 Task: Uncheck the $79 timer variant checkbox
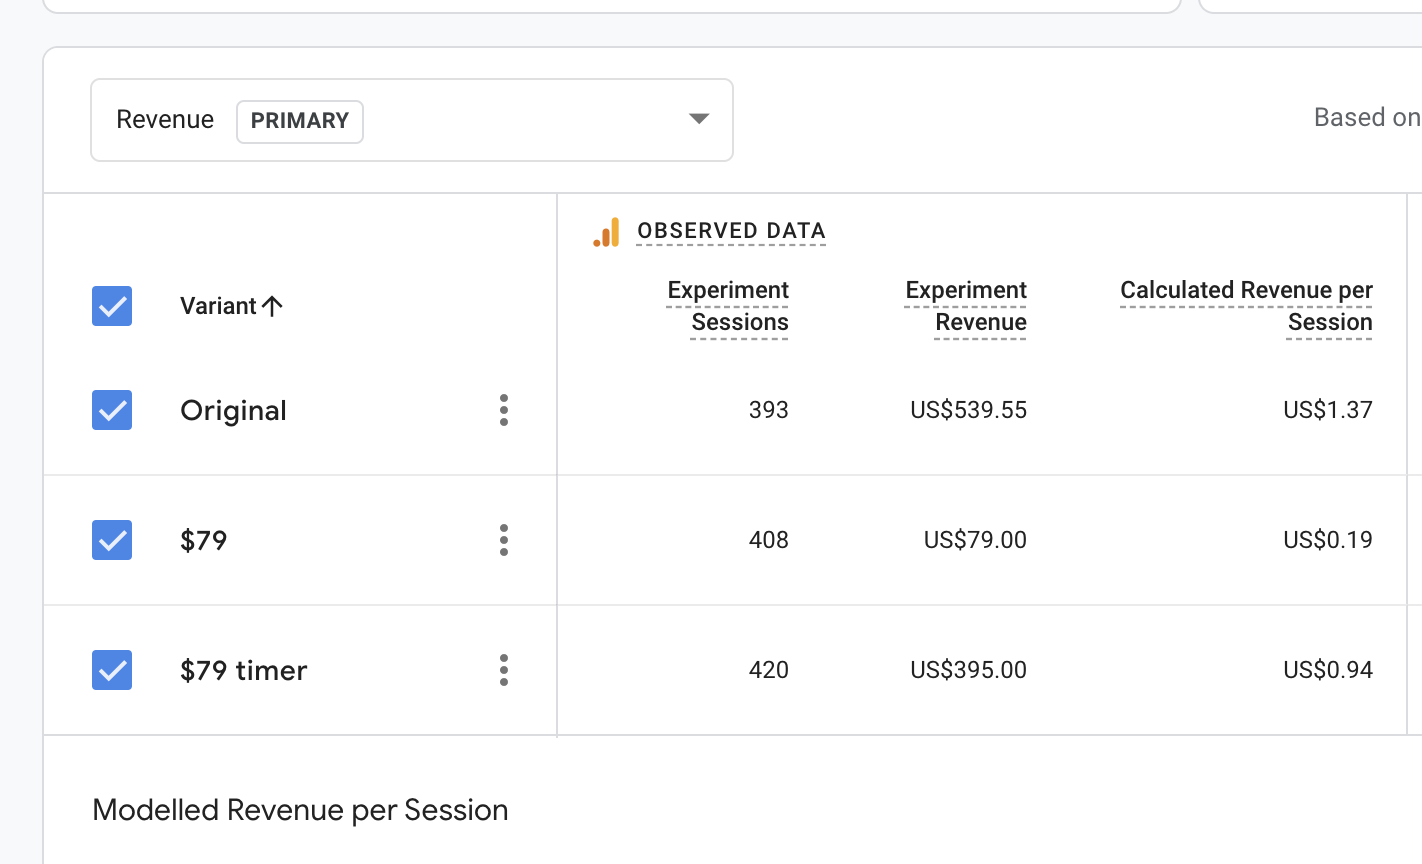112,670
